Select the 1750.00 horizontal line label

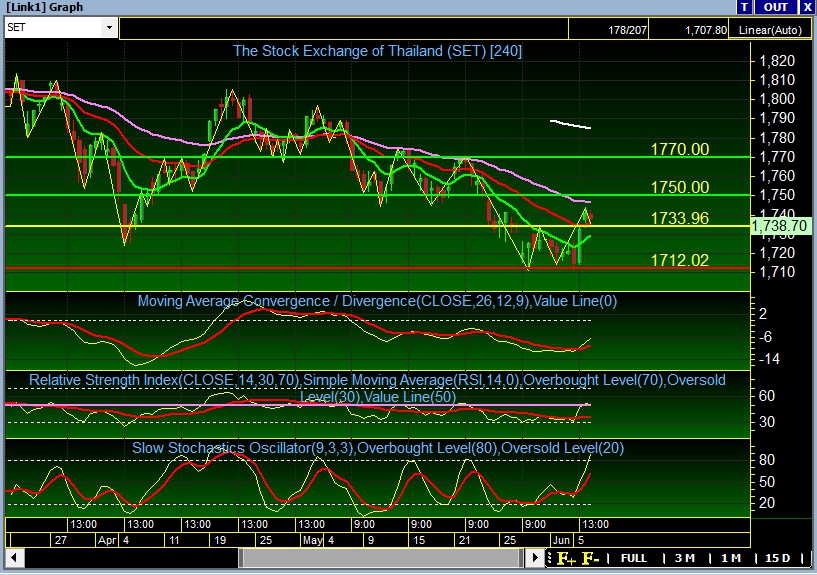click(x=679, y=188)
